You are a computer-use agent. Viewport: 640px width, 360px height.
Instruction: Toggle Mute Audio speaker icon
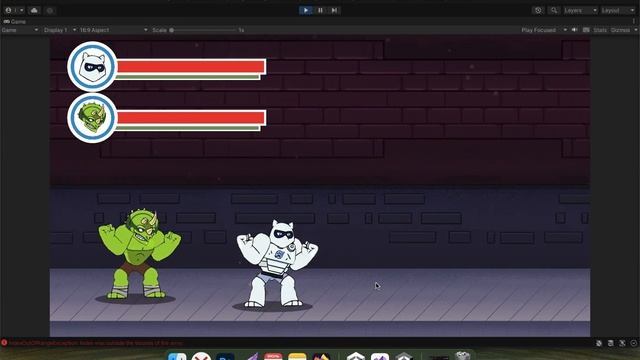coord(575,30)
